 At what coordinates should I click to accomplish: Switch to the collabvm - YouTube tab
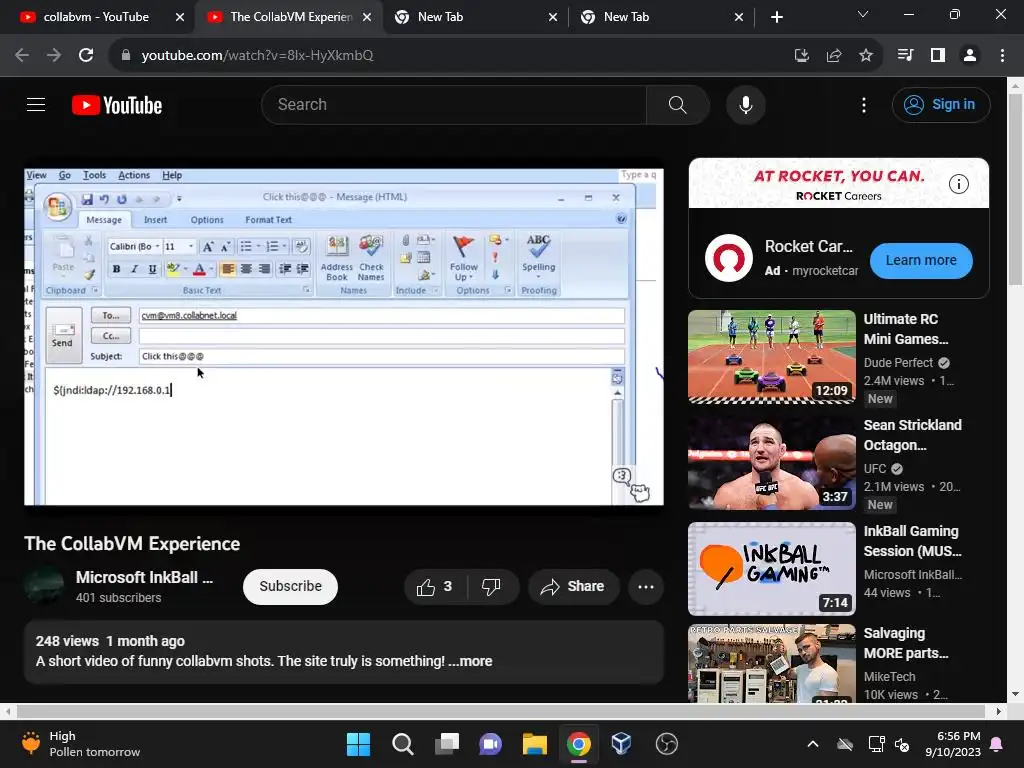[96, 17]
